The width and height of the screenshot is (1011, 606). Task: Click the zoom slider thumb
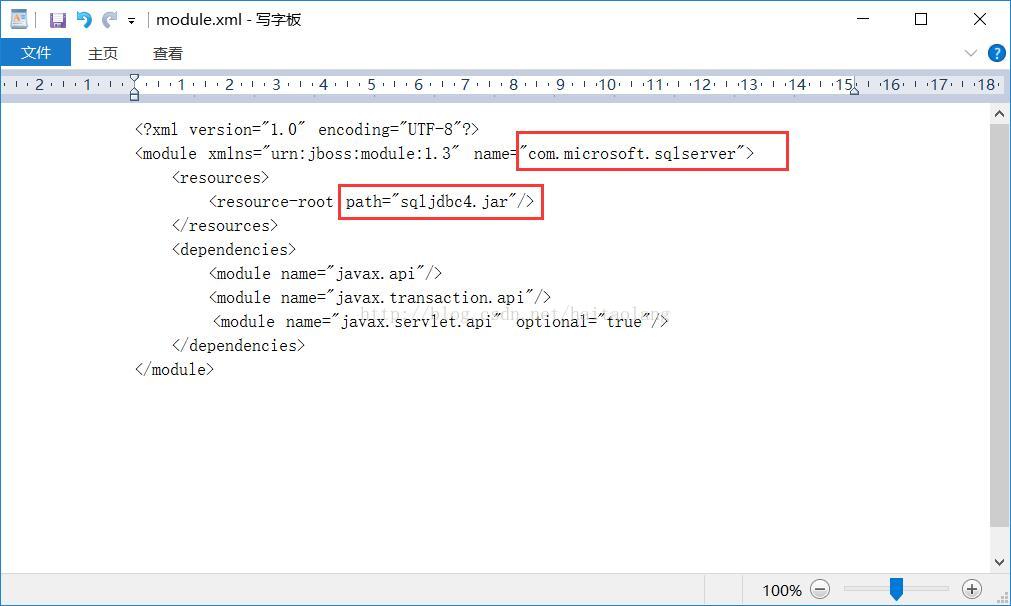tap(896, 589)
